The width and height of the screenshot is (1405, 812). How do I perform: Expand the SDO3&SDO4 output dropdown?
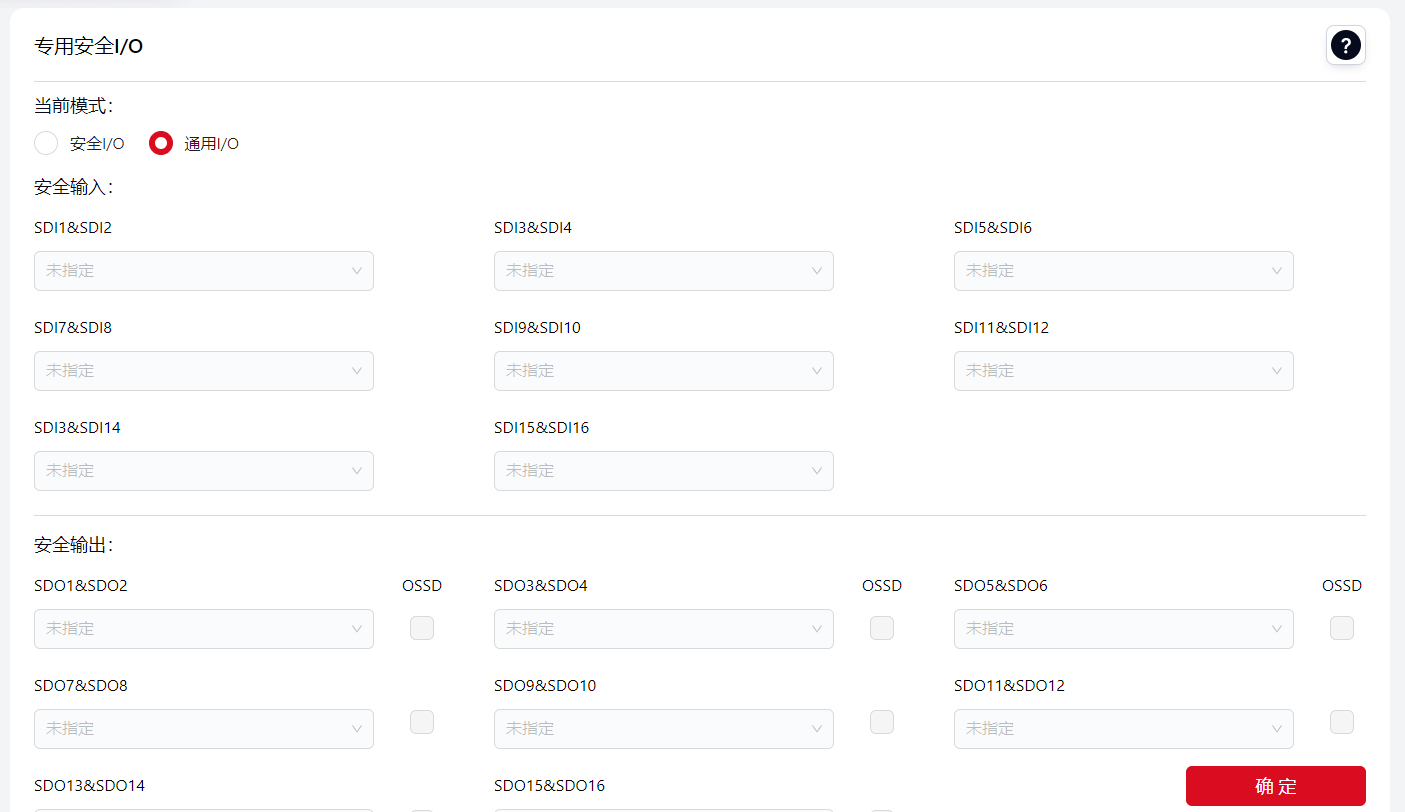[x=663, y=629]
